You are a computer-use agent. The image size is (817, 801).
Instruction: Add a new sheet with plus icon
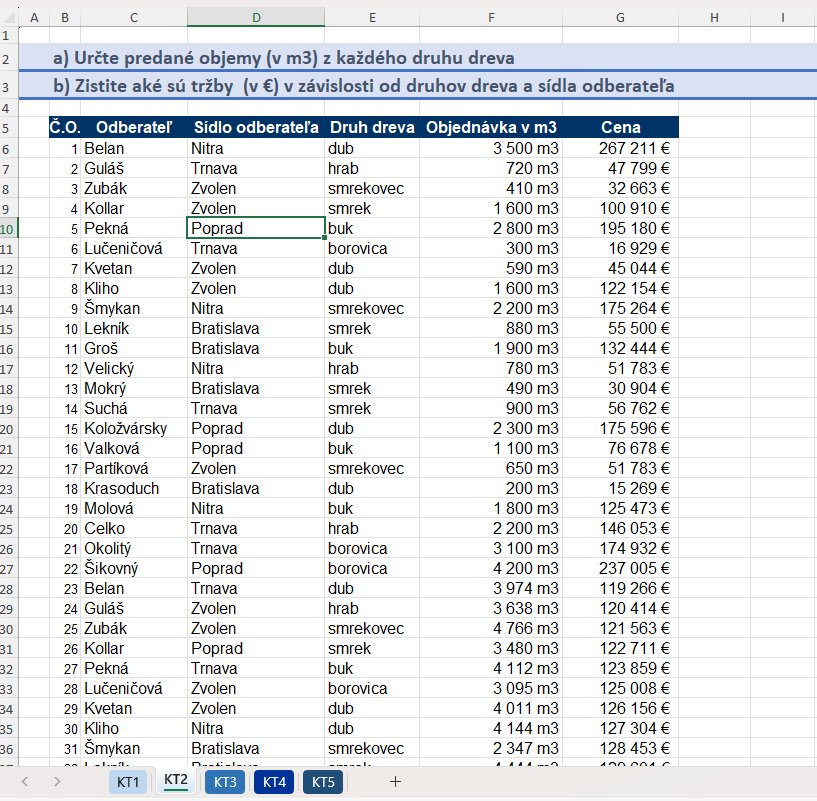coord(395,781)
